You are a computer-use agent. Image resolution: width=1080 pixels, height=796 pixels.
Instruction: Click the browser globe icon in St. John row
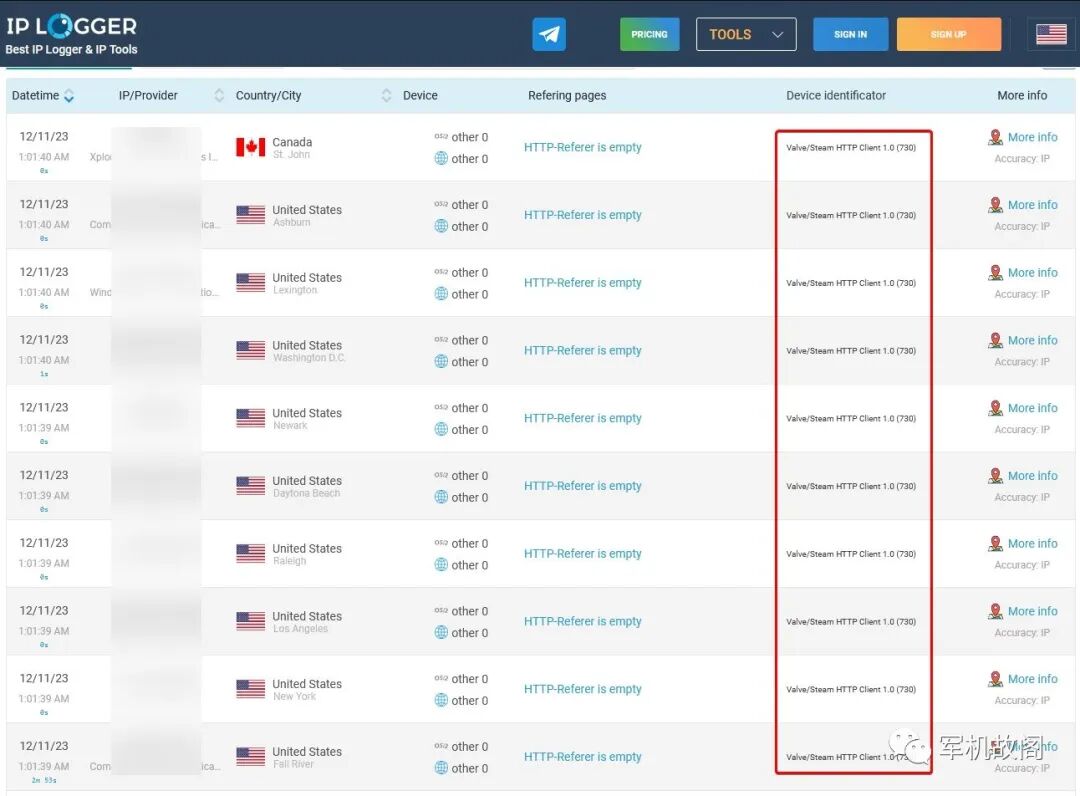point(441,158)
